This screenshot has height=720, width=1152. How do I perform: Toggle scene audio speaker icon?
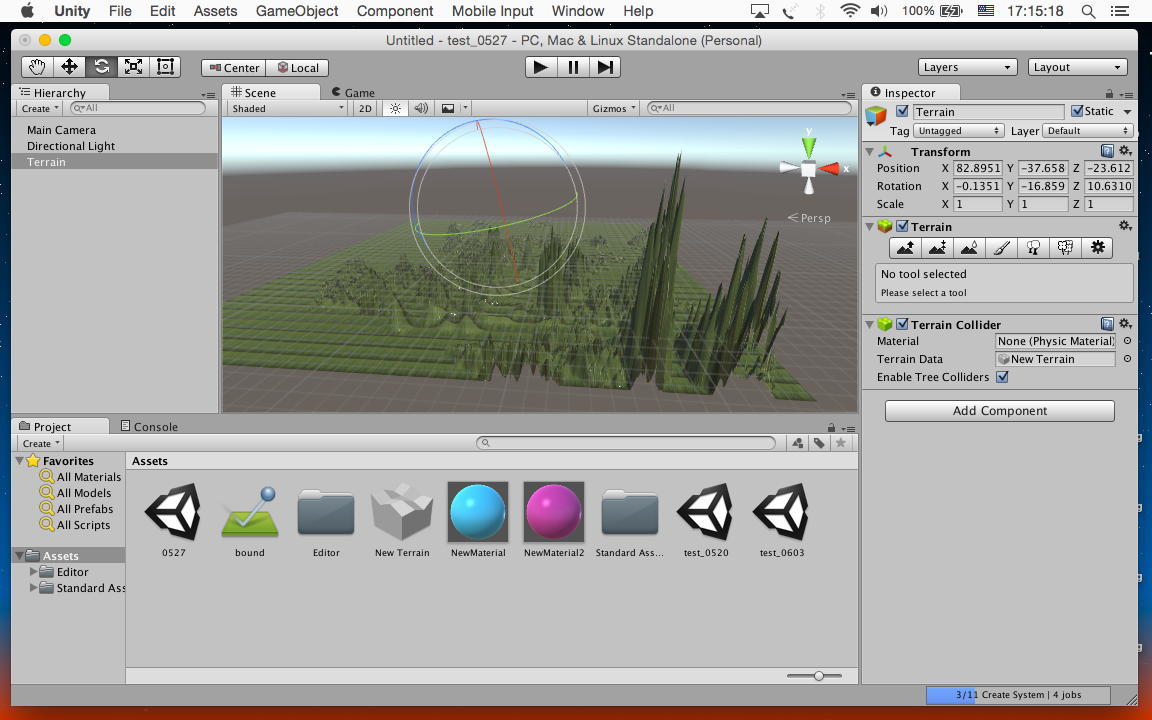(421, 108)
